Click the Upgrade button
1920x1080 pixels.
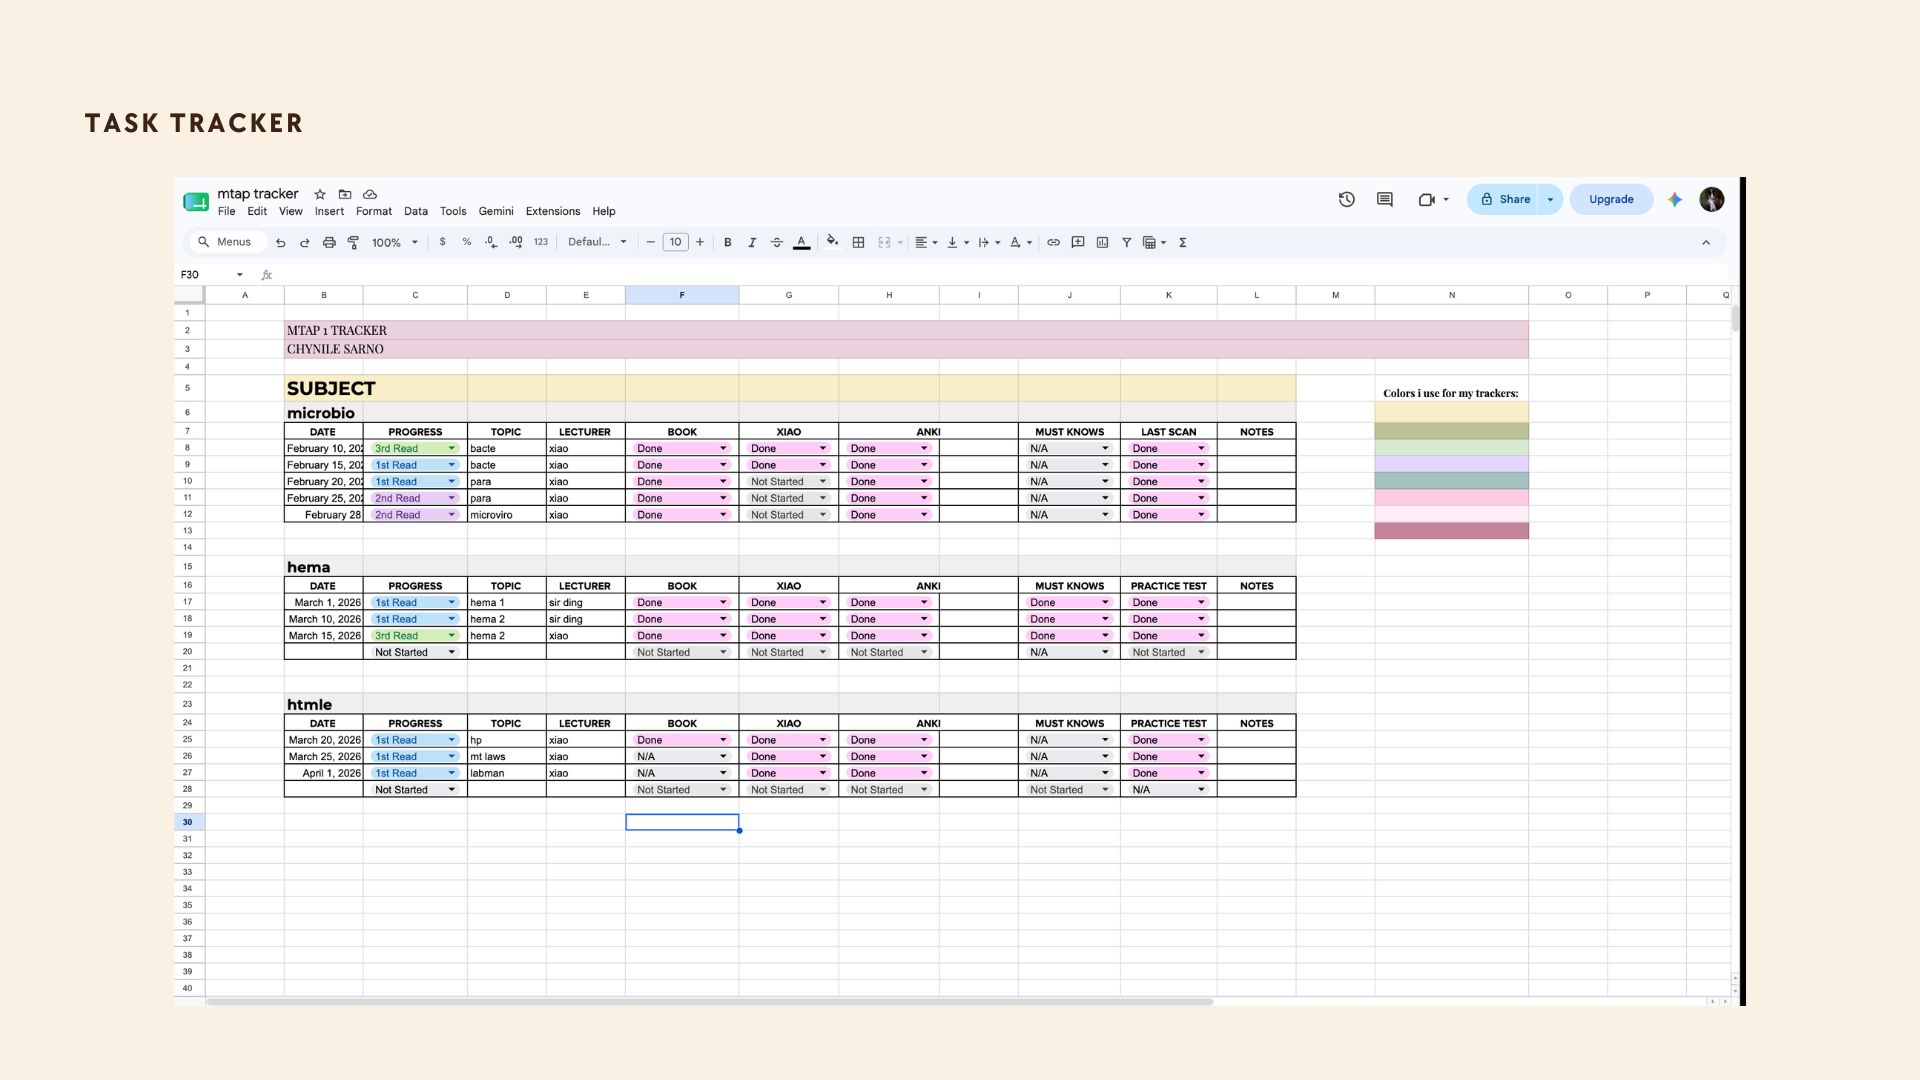click(1611, 200)
